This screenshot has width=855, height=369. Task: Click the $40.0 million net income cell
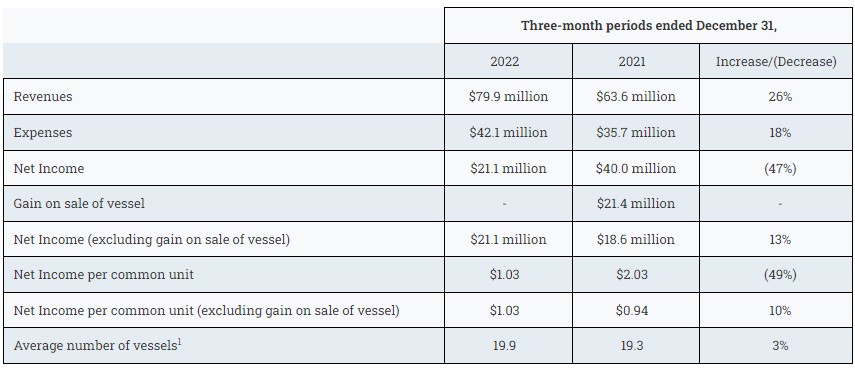[636, 168]
